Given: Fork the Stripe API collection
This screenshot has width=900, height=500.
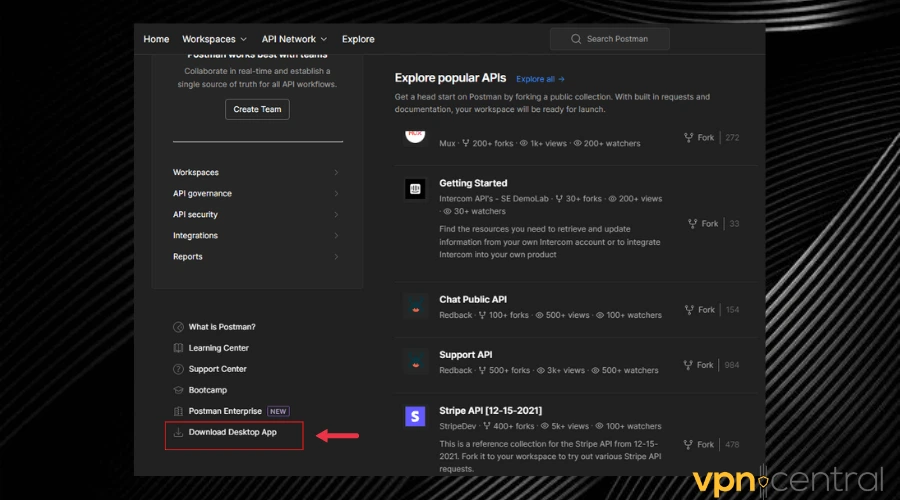Looking at the screenshot, I should (699, 445).
